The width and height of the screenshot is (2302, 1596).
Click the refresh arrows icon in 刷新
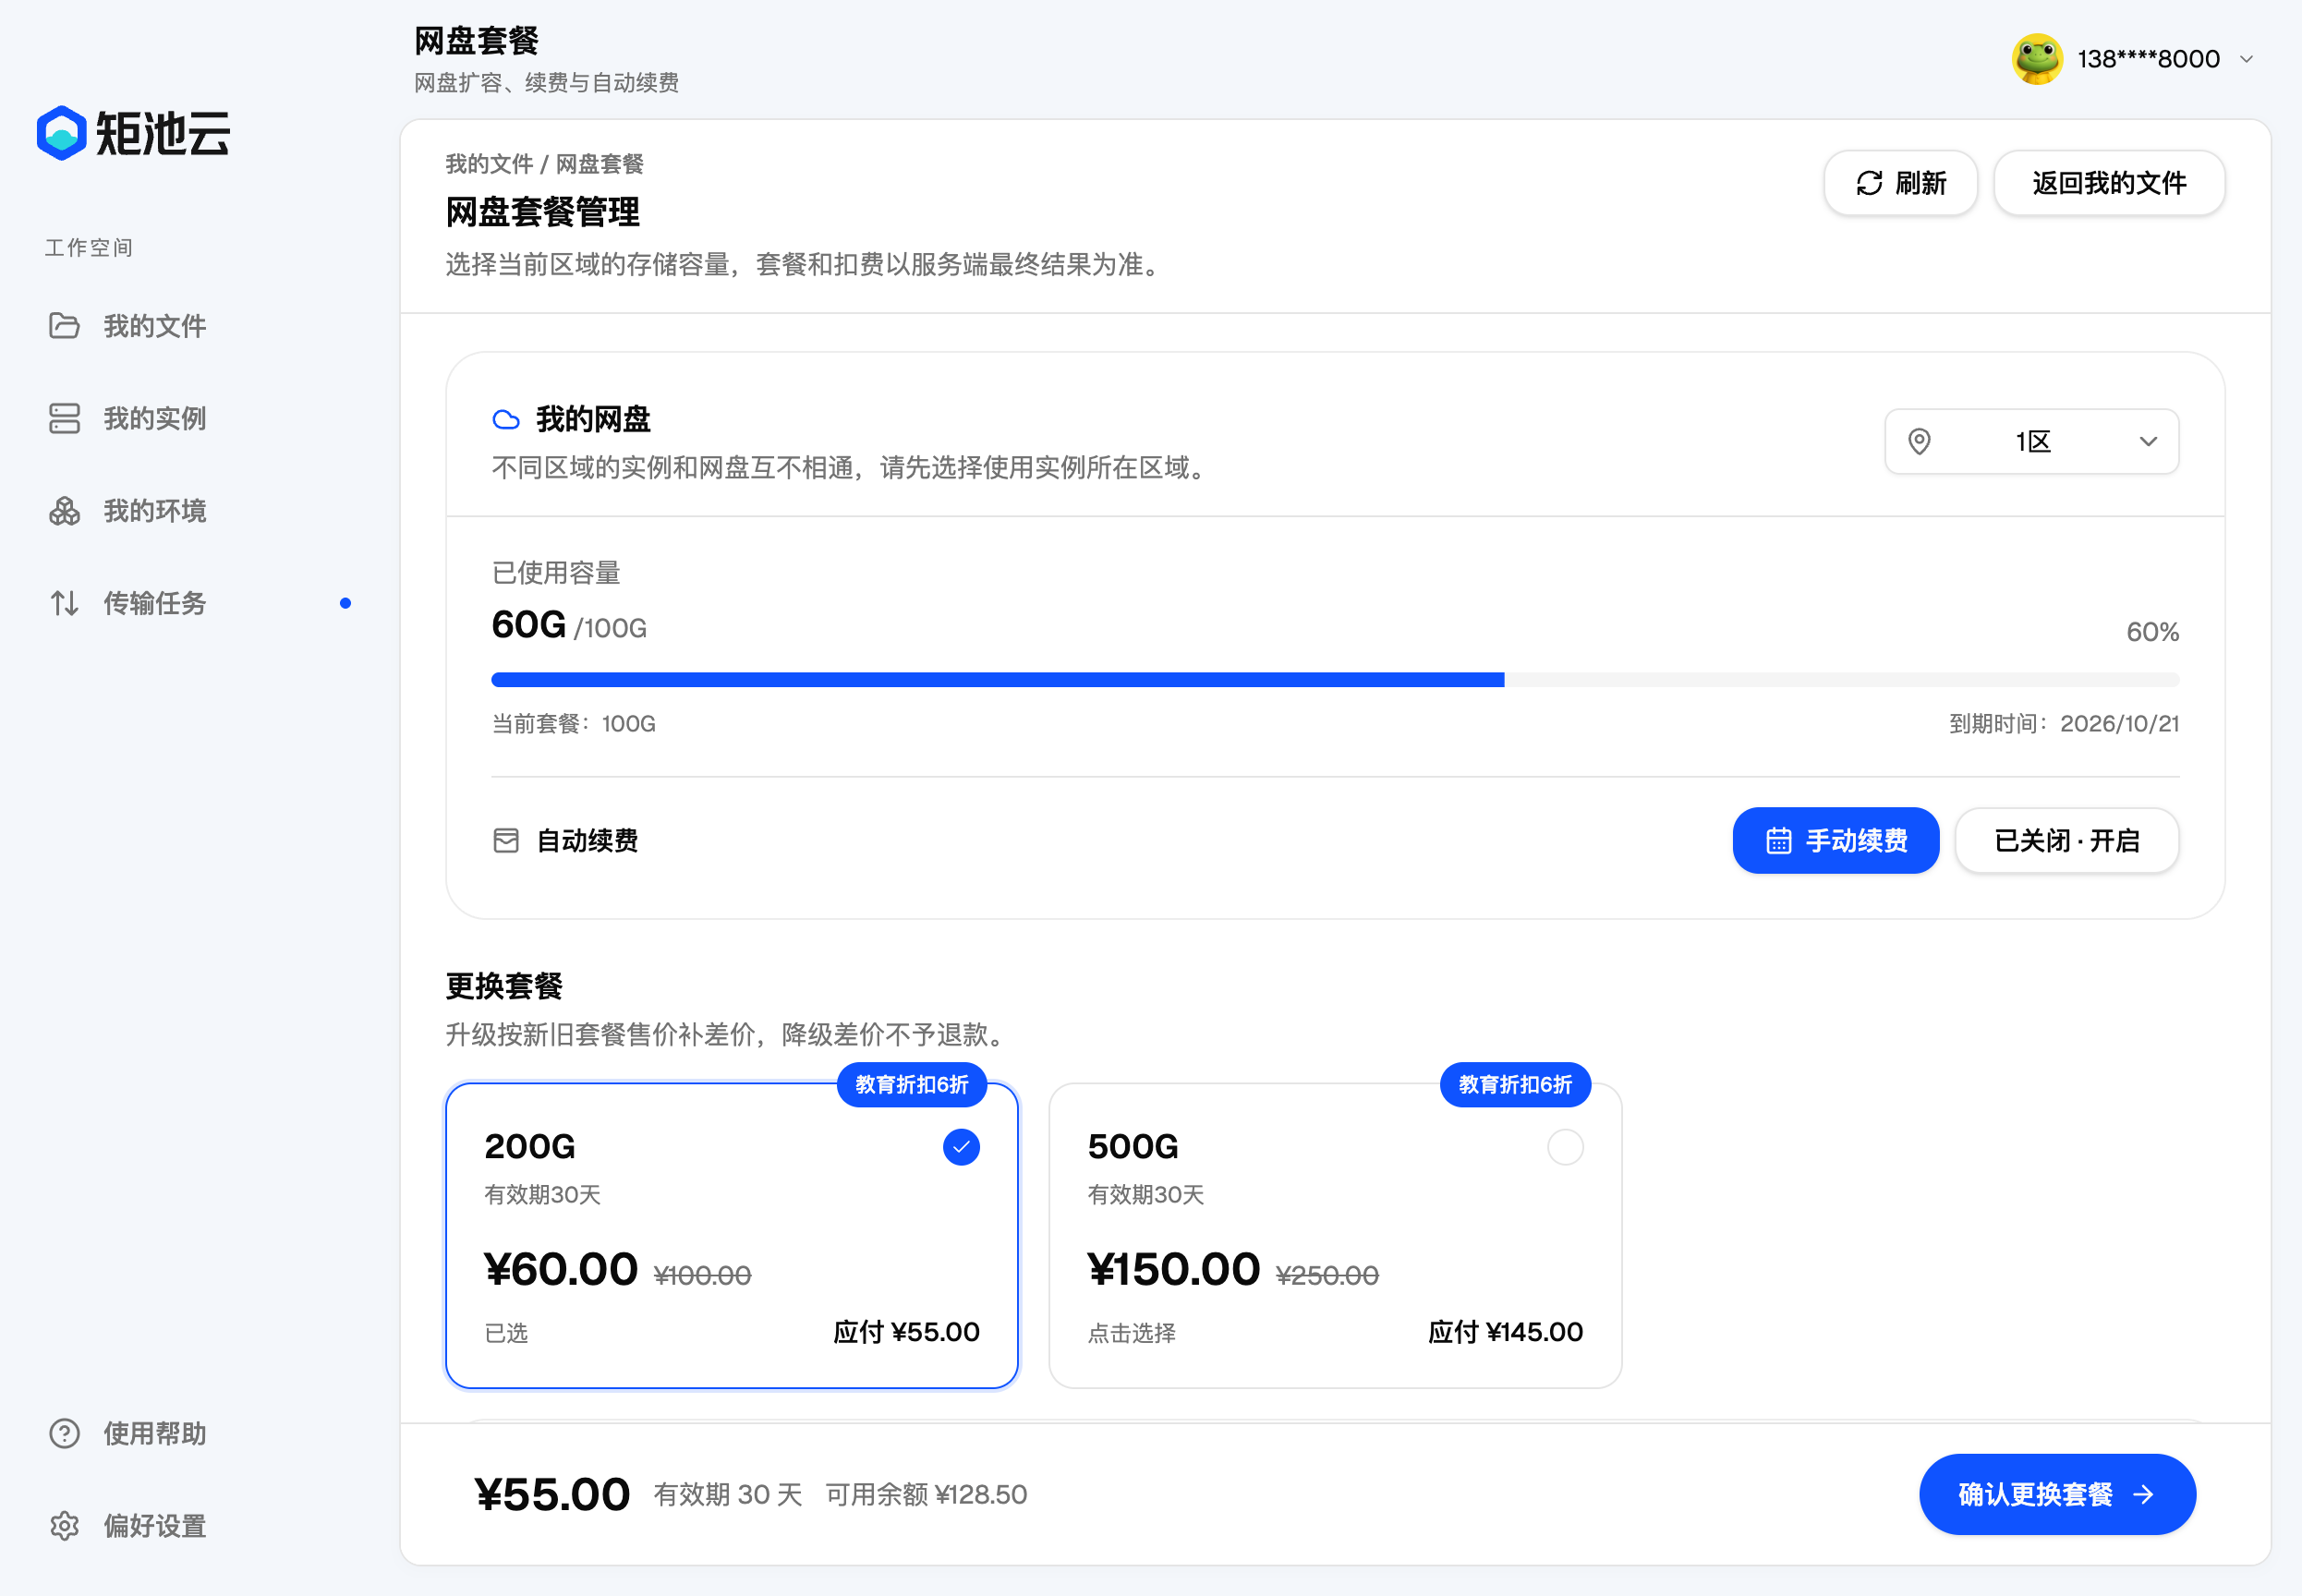[1869, 183]
